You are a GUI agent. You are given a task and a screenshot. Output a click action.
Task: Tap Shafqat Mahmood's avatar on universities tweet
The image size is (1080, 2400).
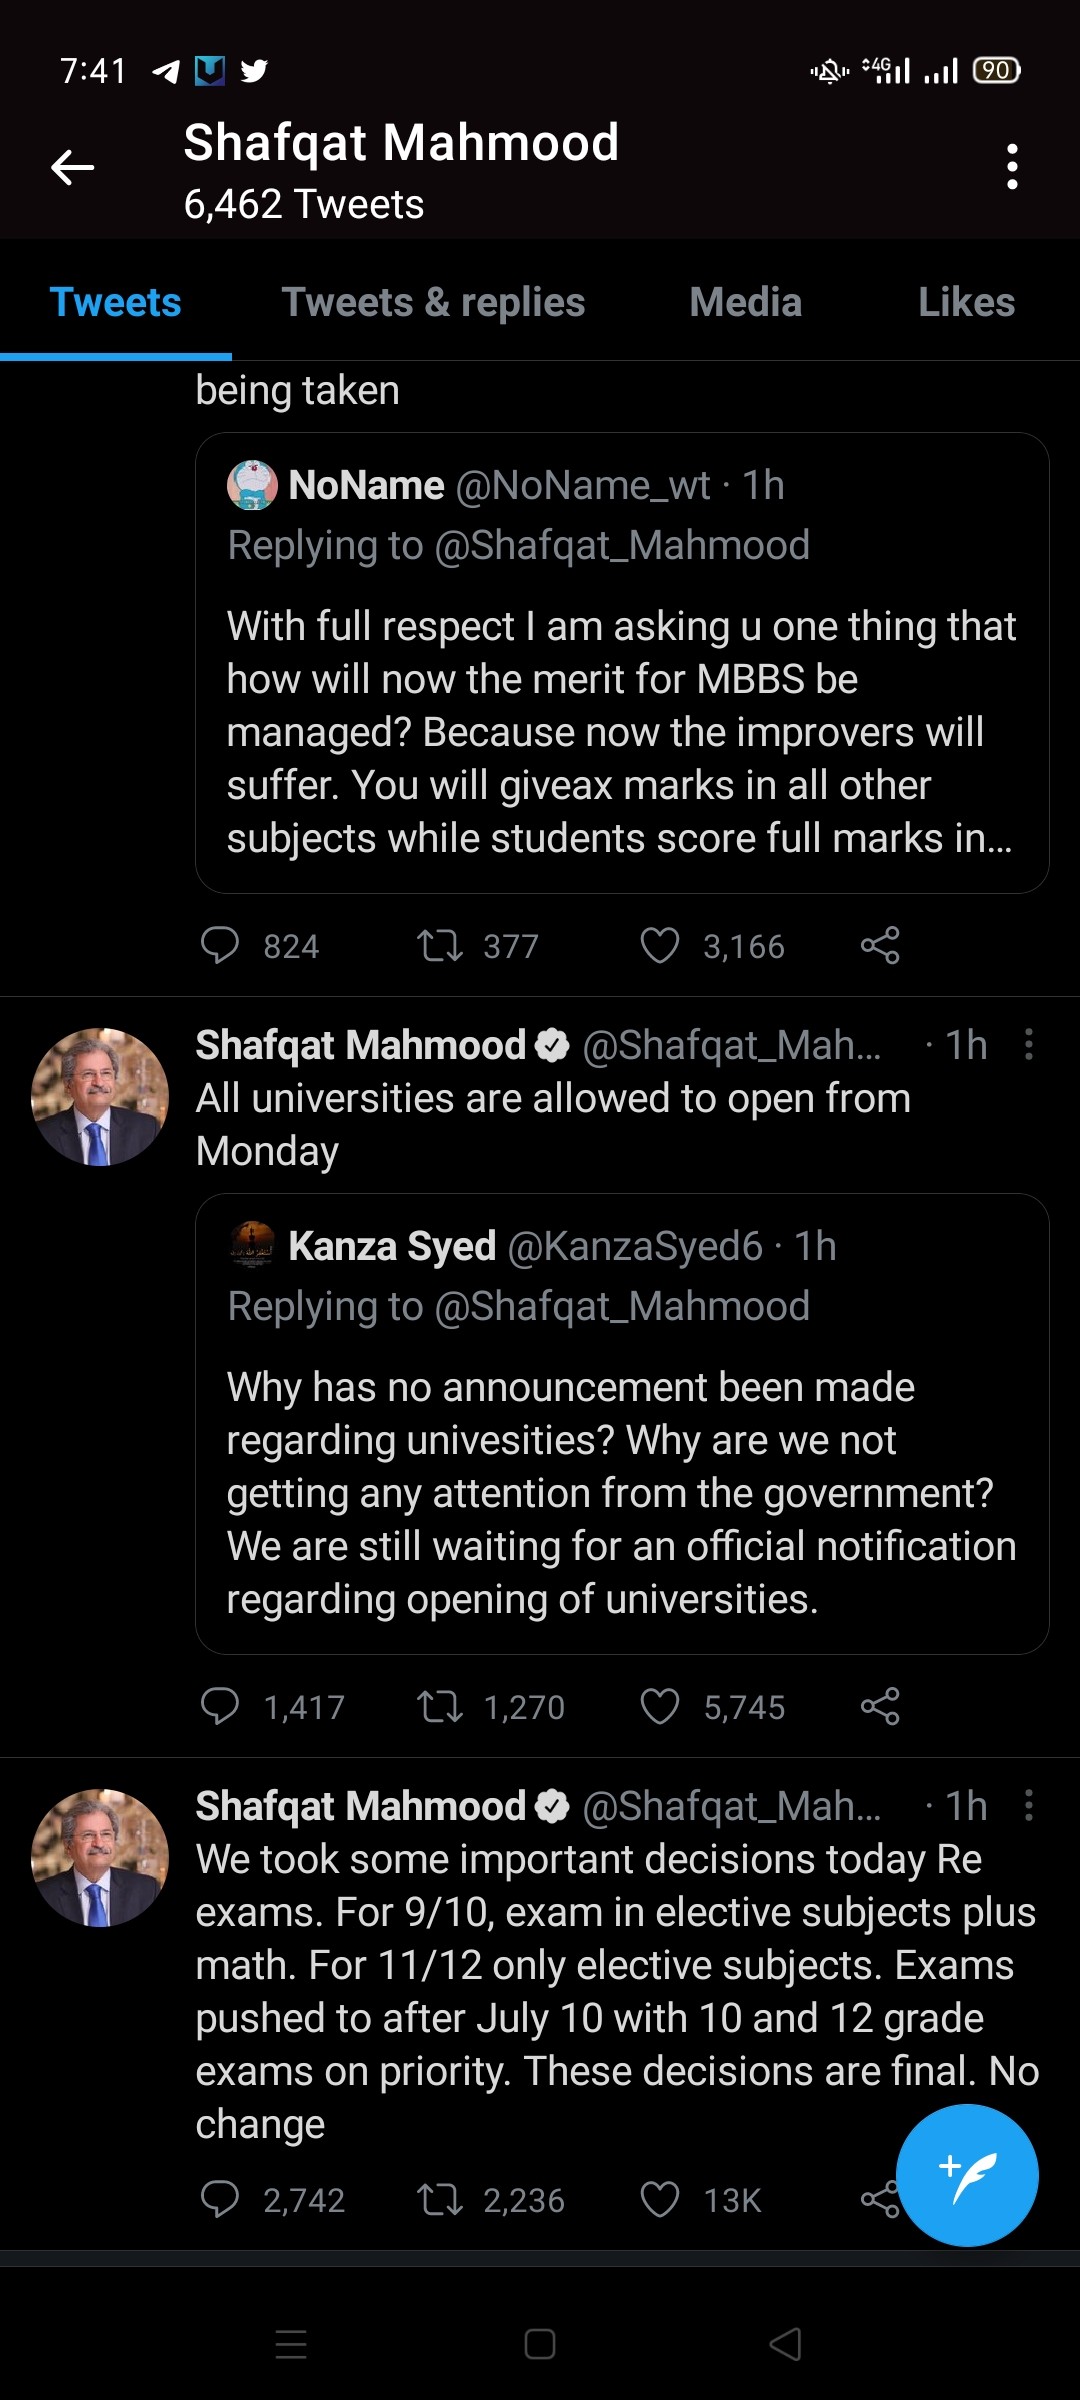(99, 1096)
